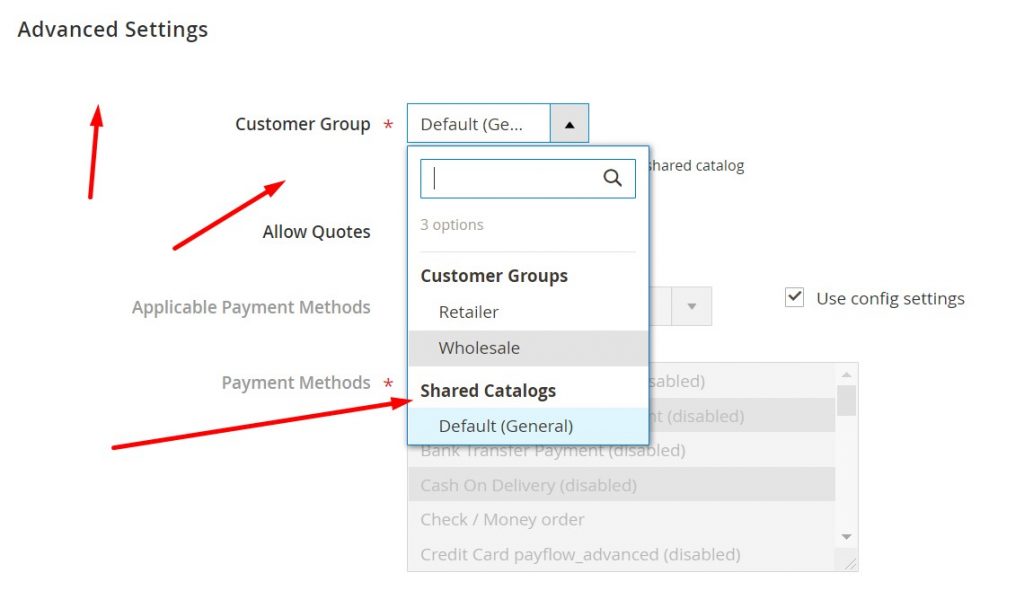This screenshot has height=599, width=1024.
Task: Click the Allow Quotes field label
Action: pos(316,231)
